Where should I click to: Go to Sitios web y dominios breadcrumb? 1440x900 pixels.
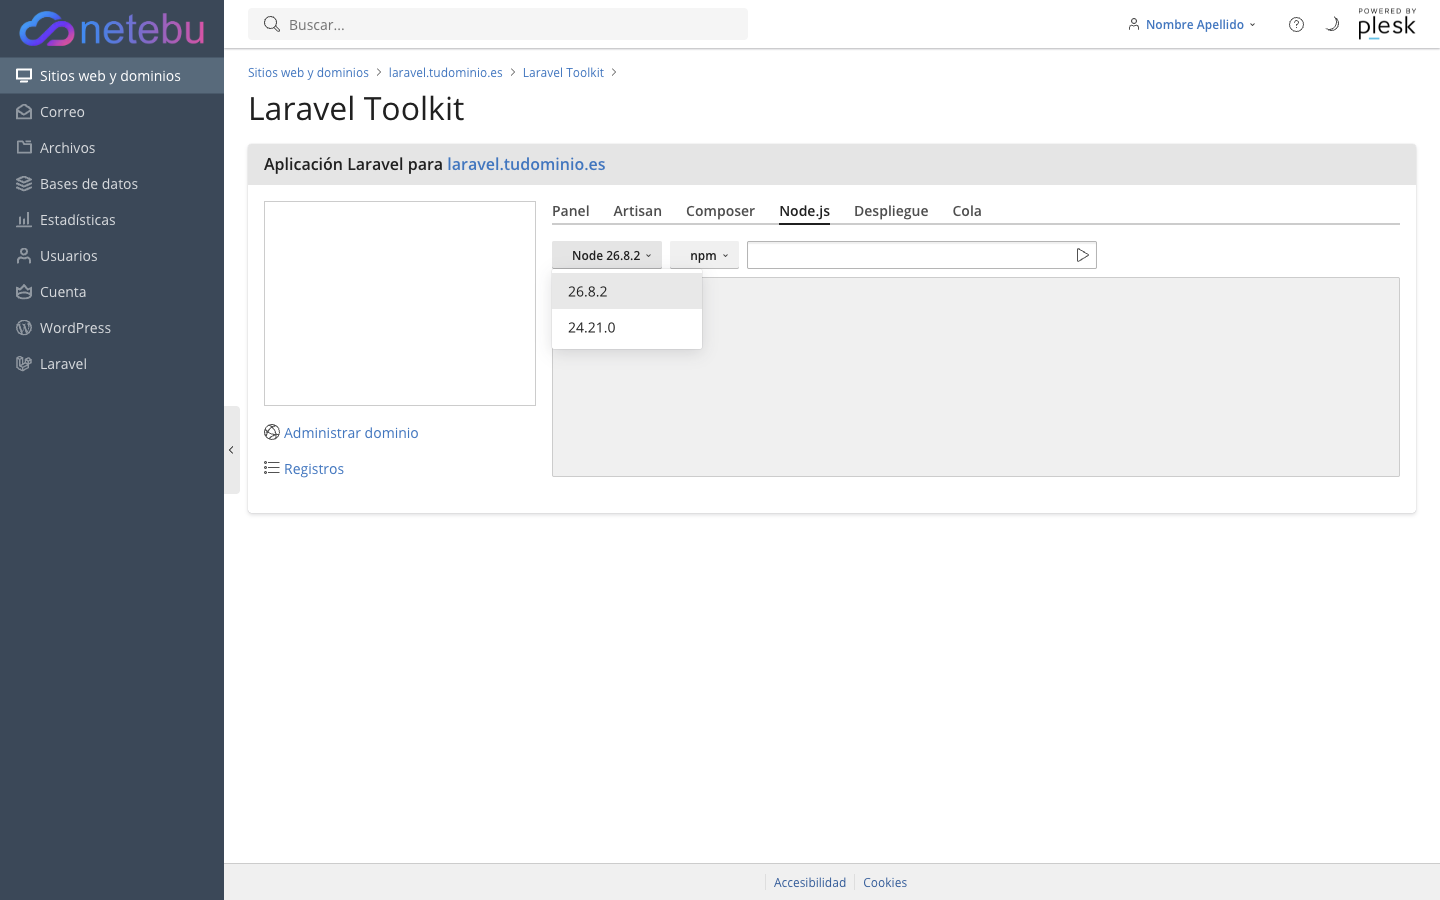pyautogui.click(x=308, y=73)
